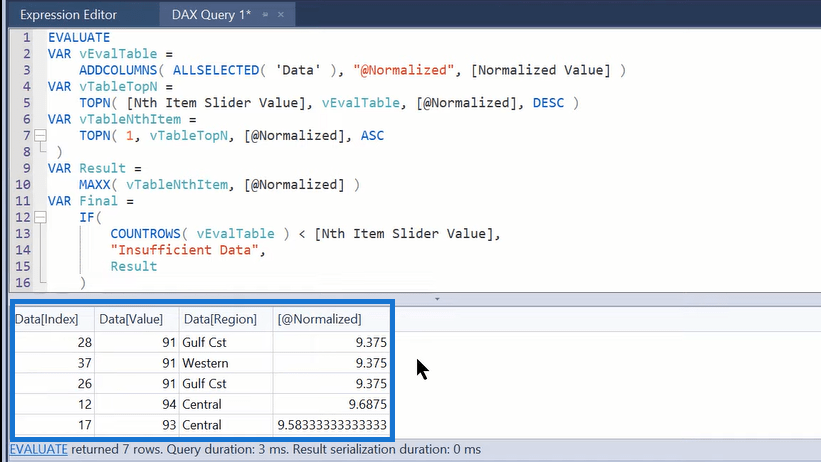Viewport: 821px width, 462px height.
Task: Collapse the IF block at line 12
Action: point(40,217)
